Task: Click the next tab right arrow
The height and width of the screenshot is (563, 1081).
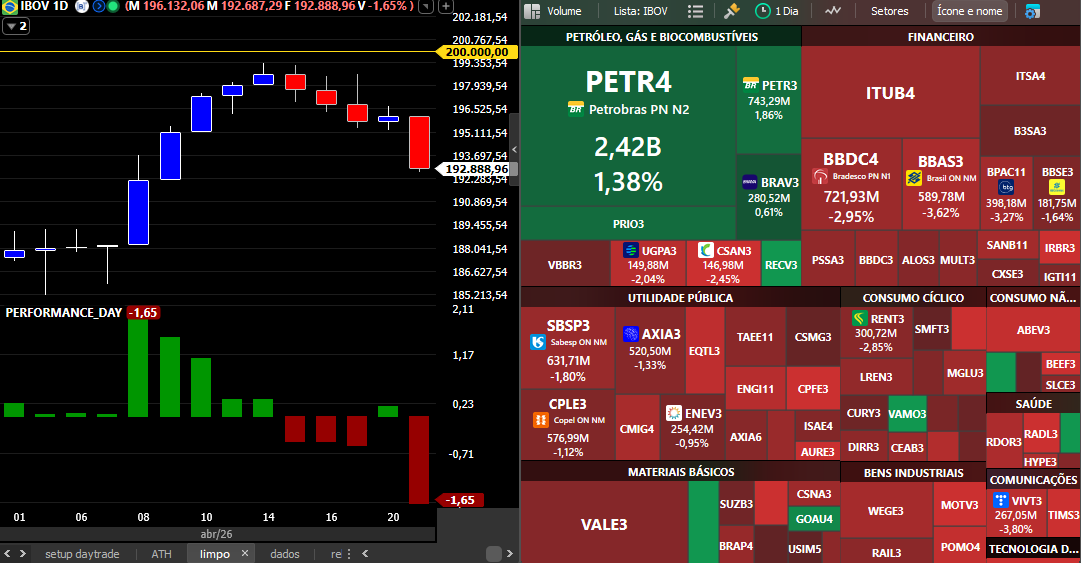Action: 23,553
